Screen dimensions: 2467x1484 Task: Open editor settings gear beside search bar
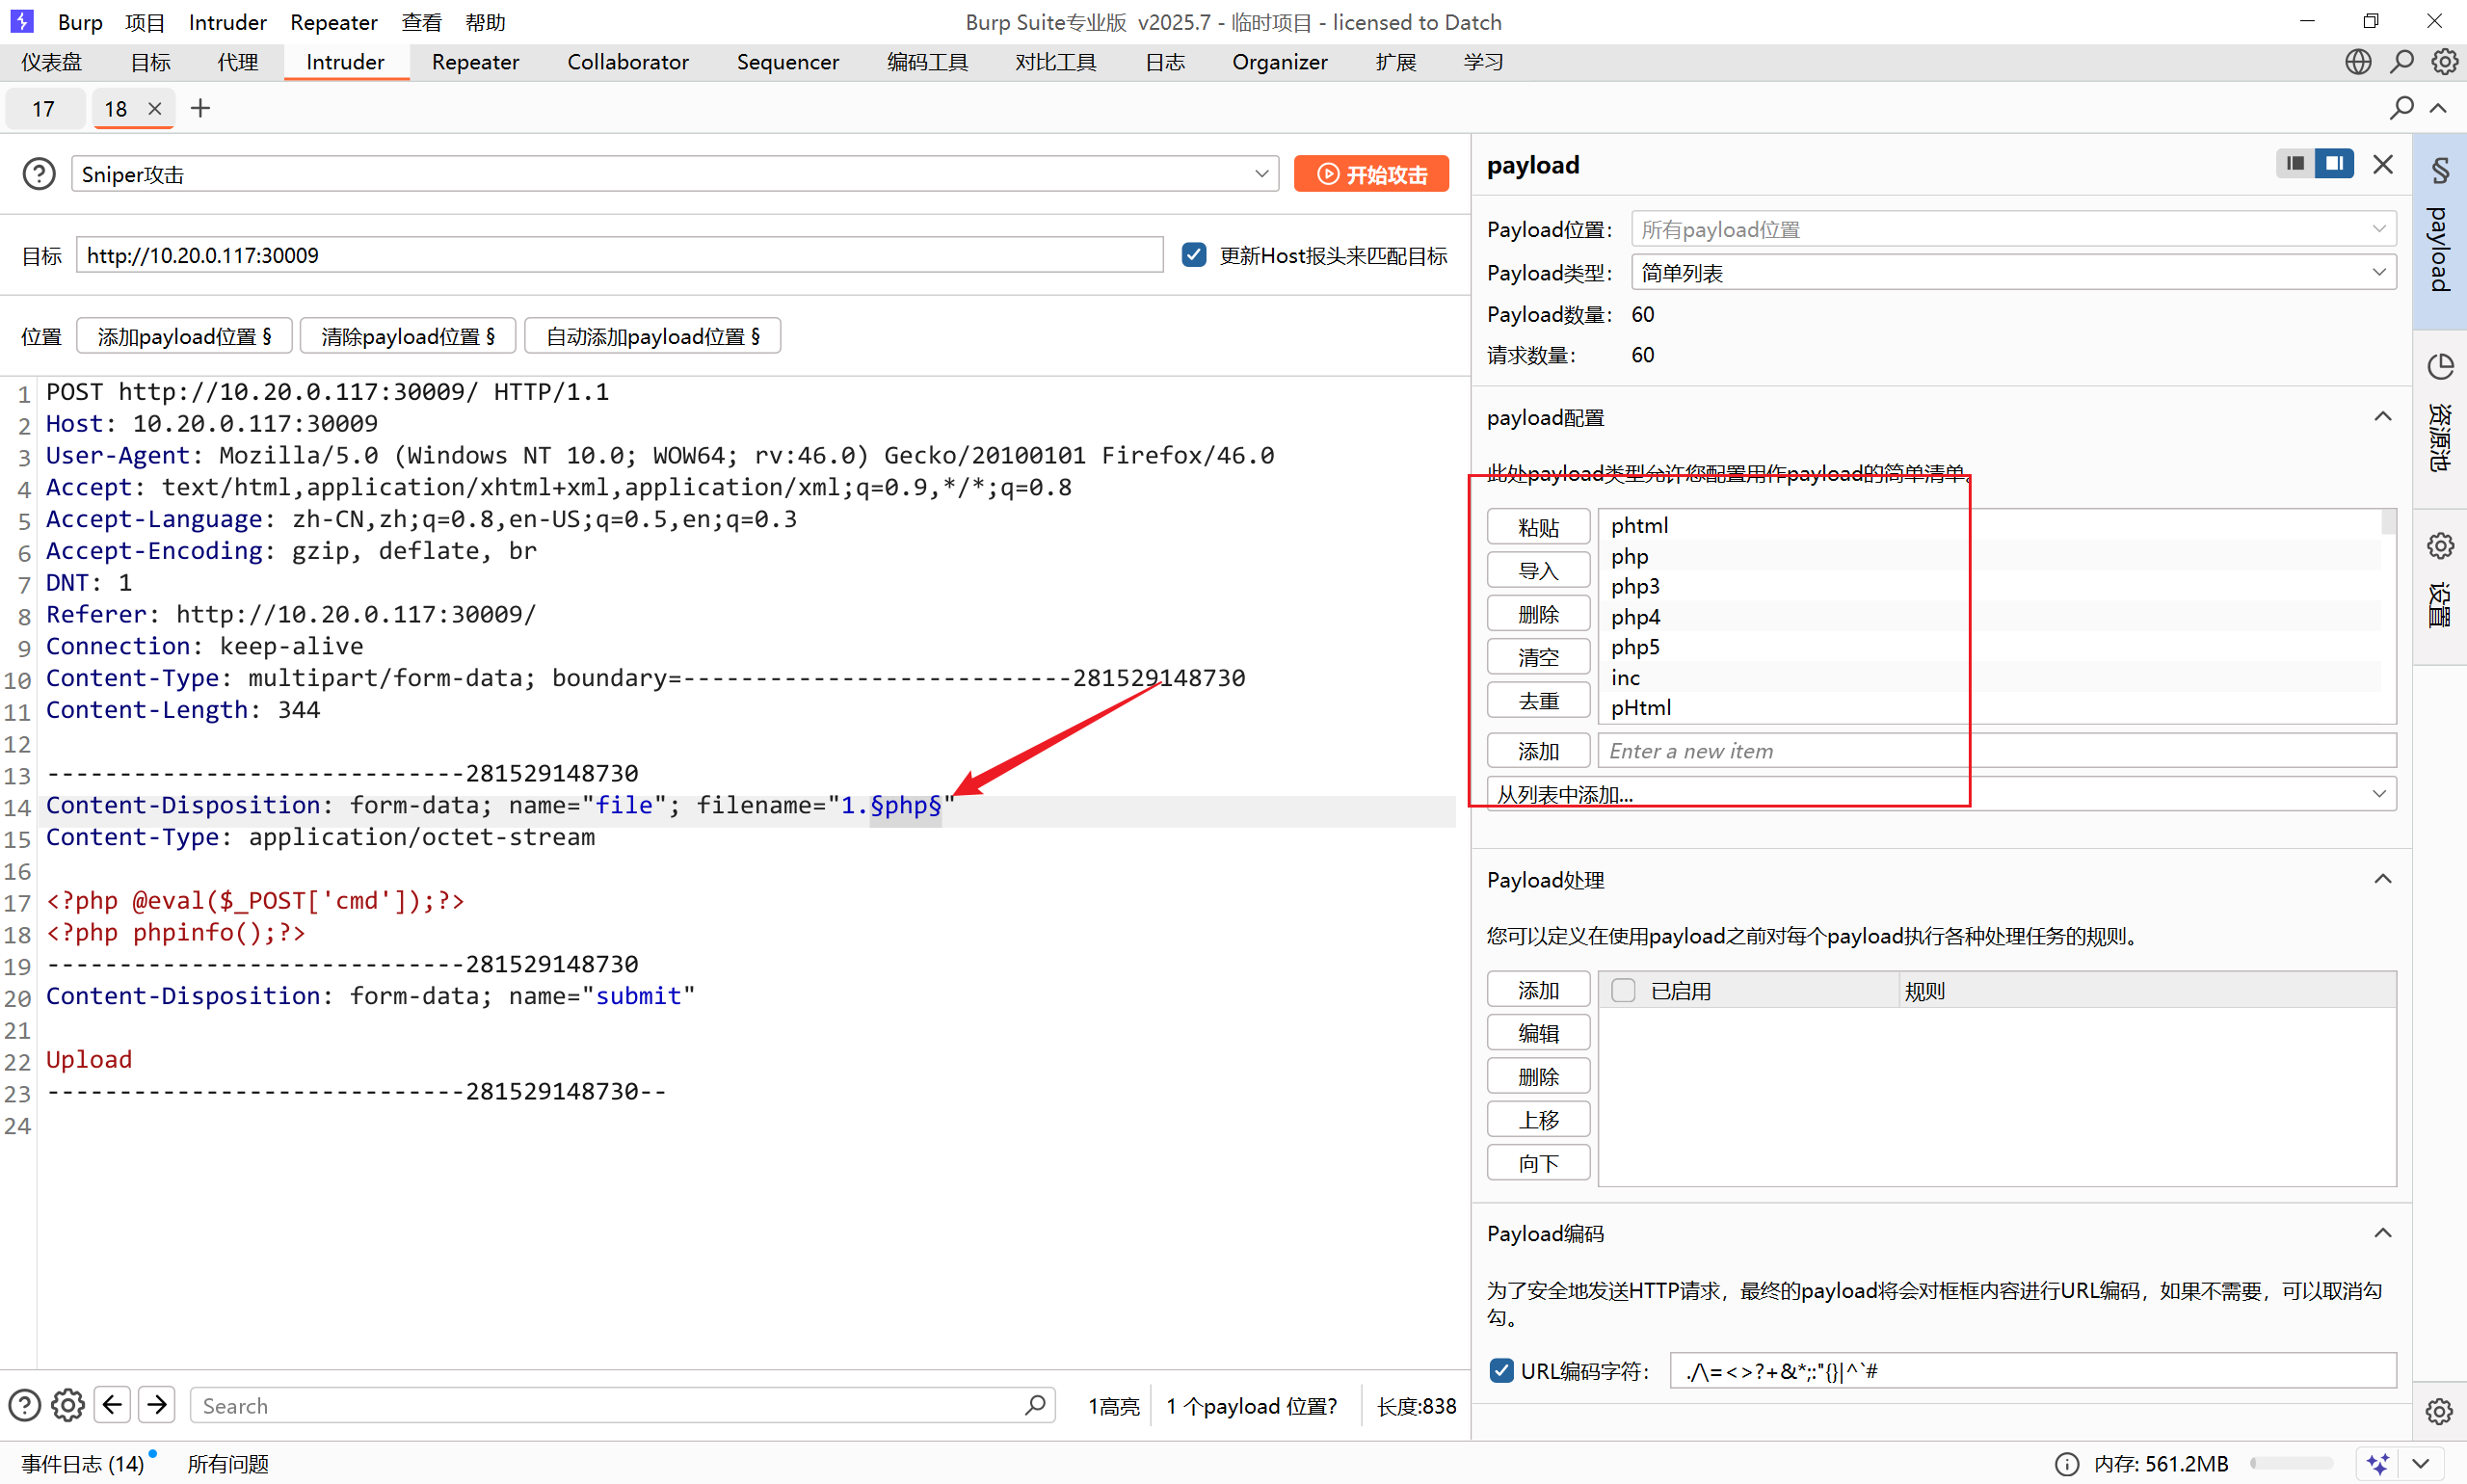(x=68, y=1405)
